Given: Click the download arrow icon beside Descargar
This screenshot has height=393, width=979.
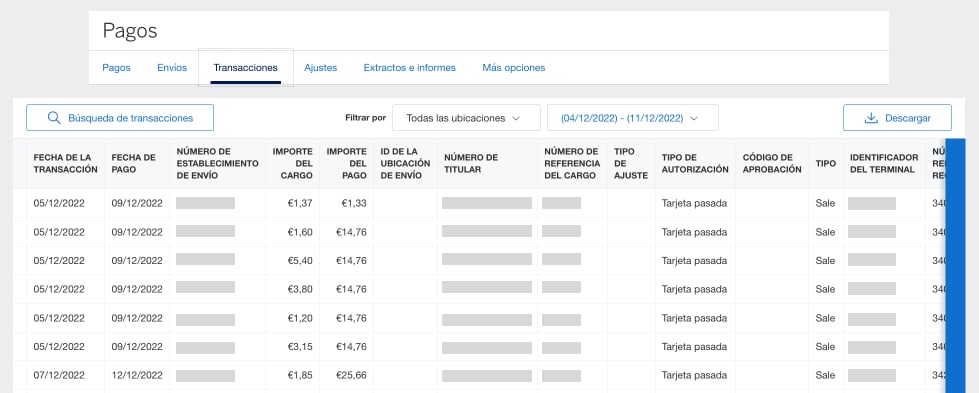Looking at the screenshot, I should pos(871,118).
